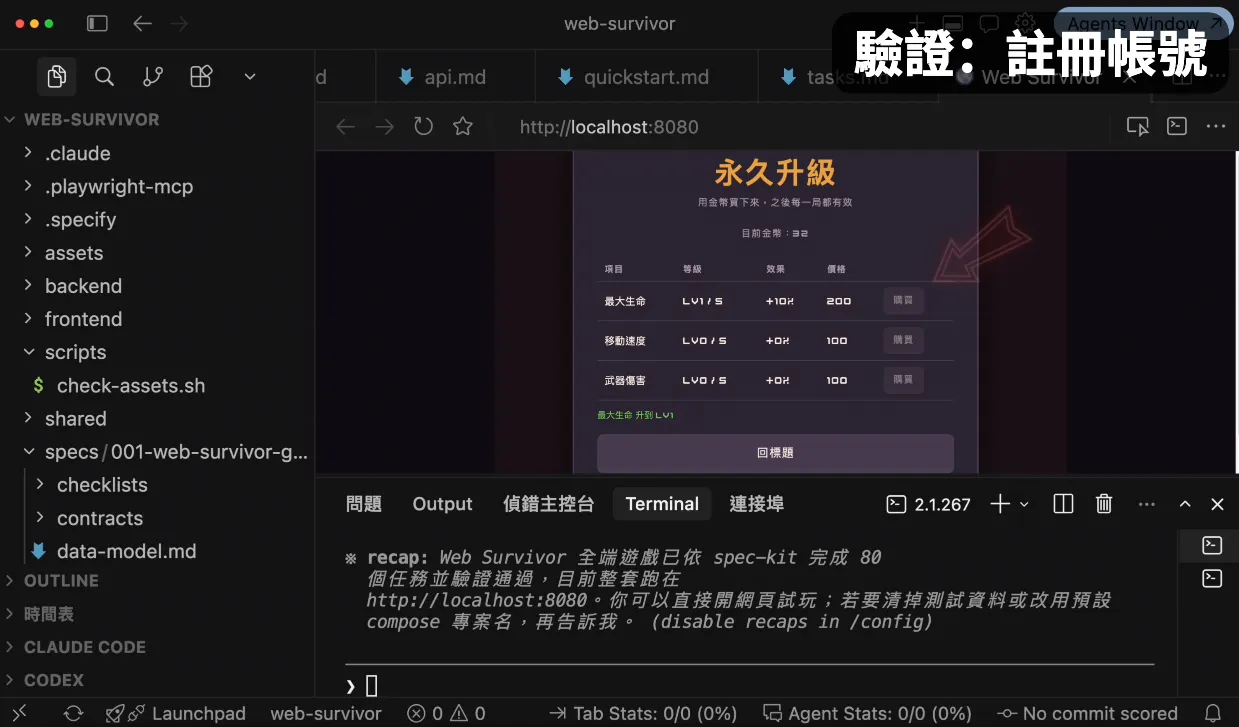1239x727 pixels.
Task: Select the Terminal panel tab
Action: pyautogui.click(x=662, y=504)
